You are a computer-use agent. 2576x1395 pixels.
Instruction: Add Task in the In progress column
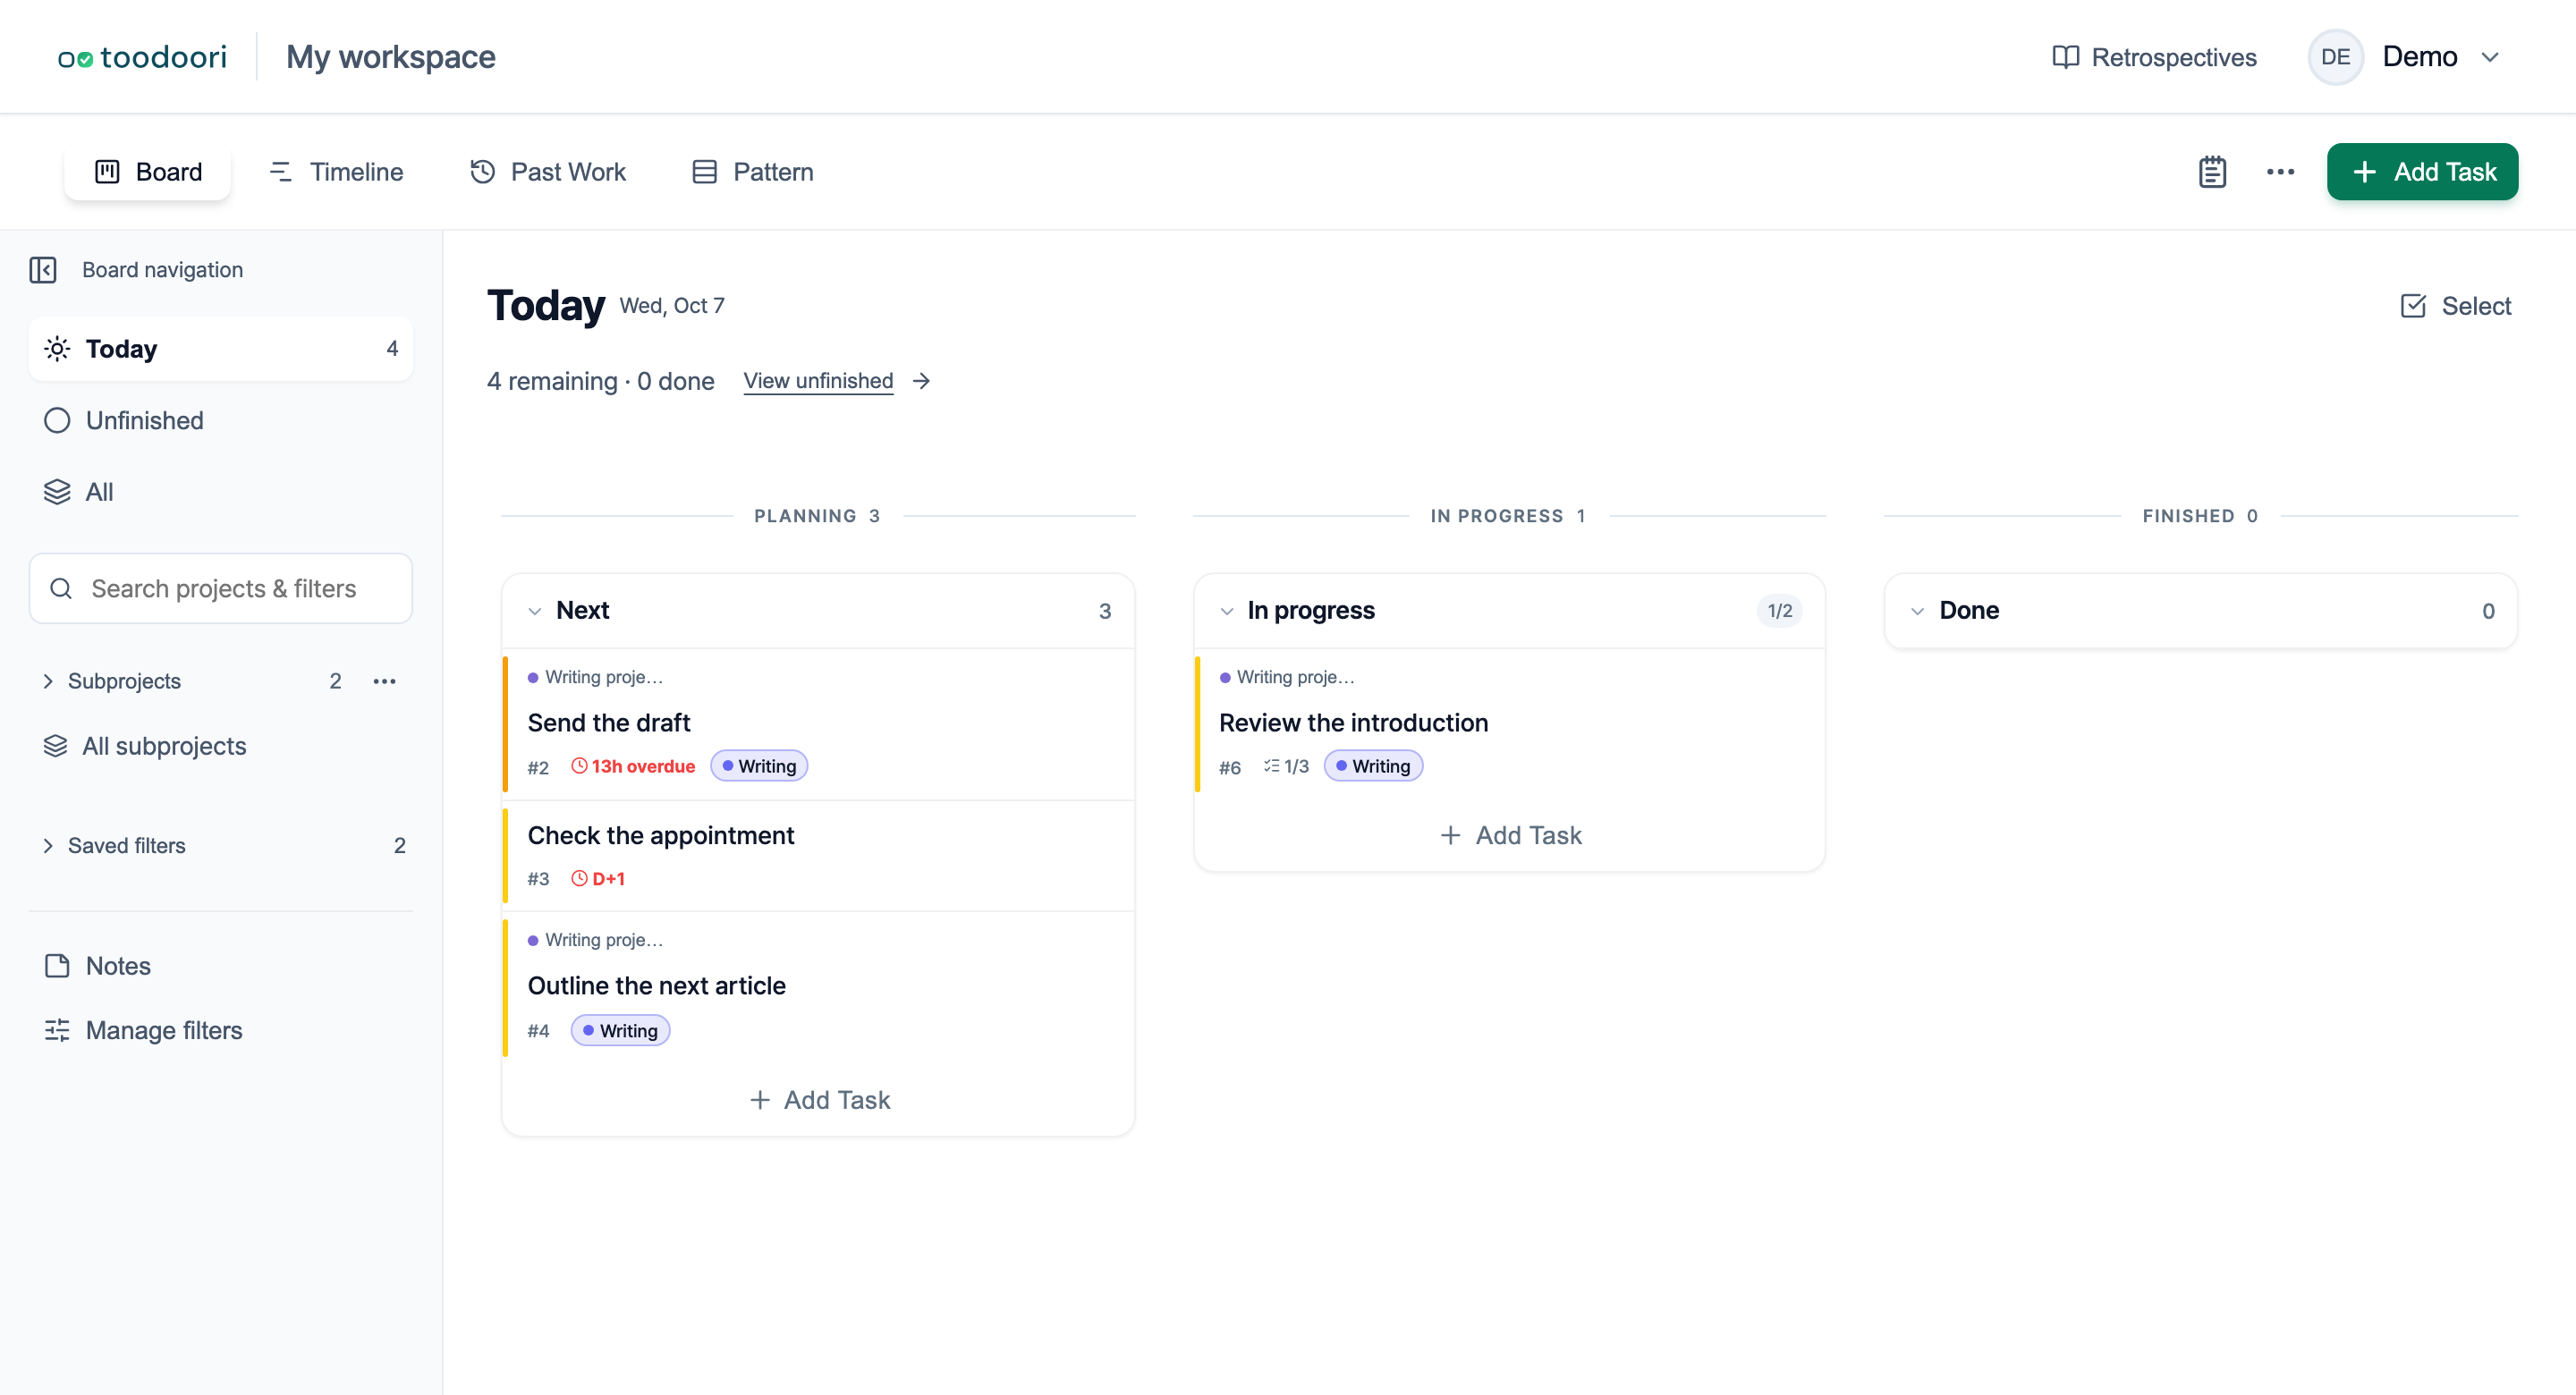click(x=1510, y=835)
